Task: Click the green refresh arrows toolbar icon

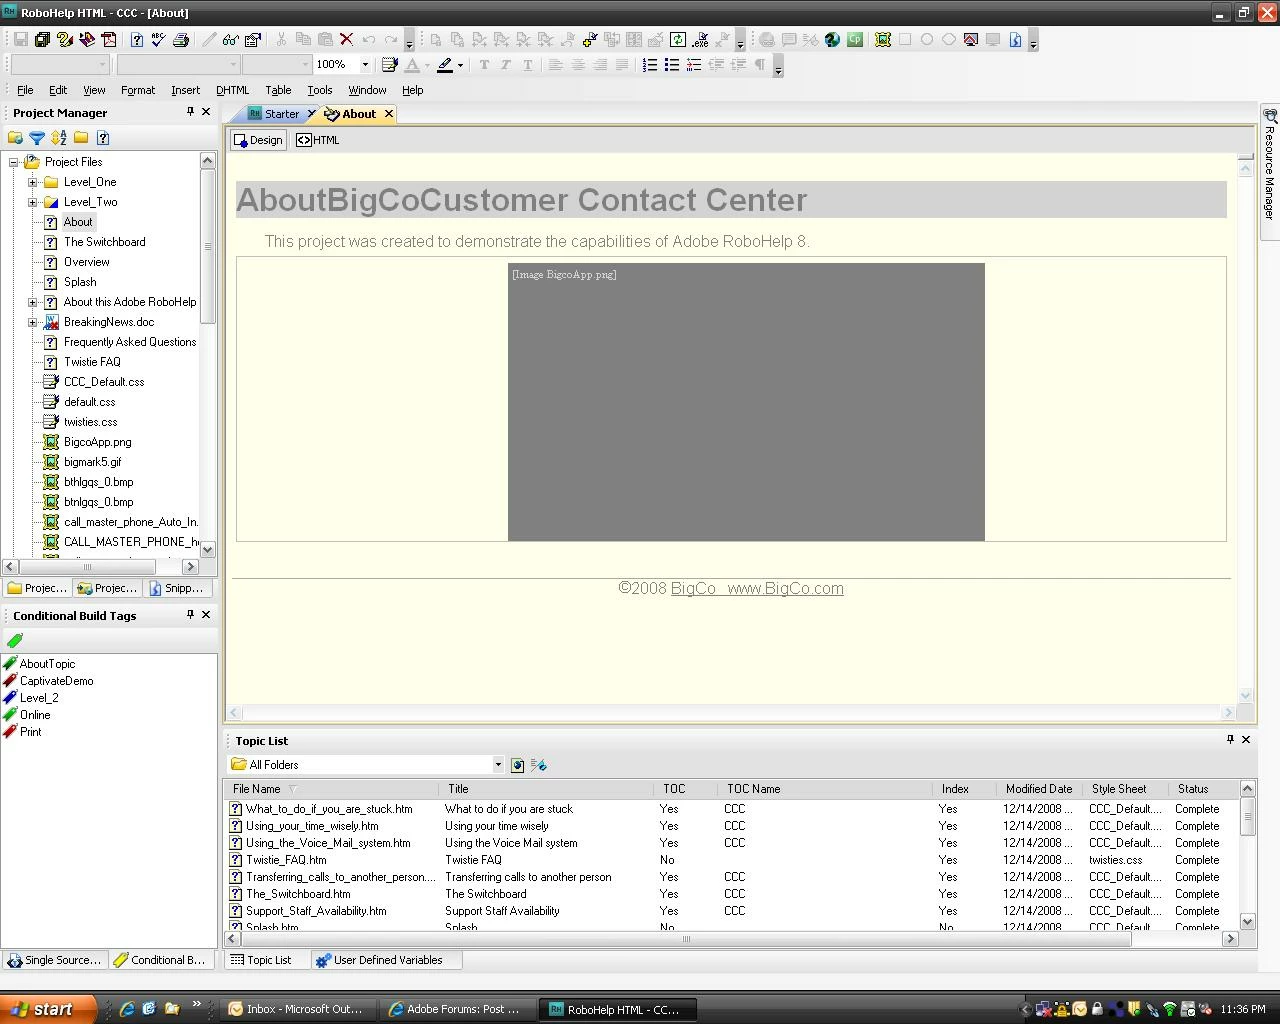Action: click(x=678, y=40)
